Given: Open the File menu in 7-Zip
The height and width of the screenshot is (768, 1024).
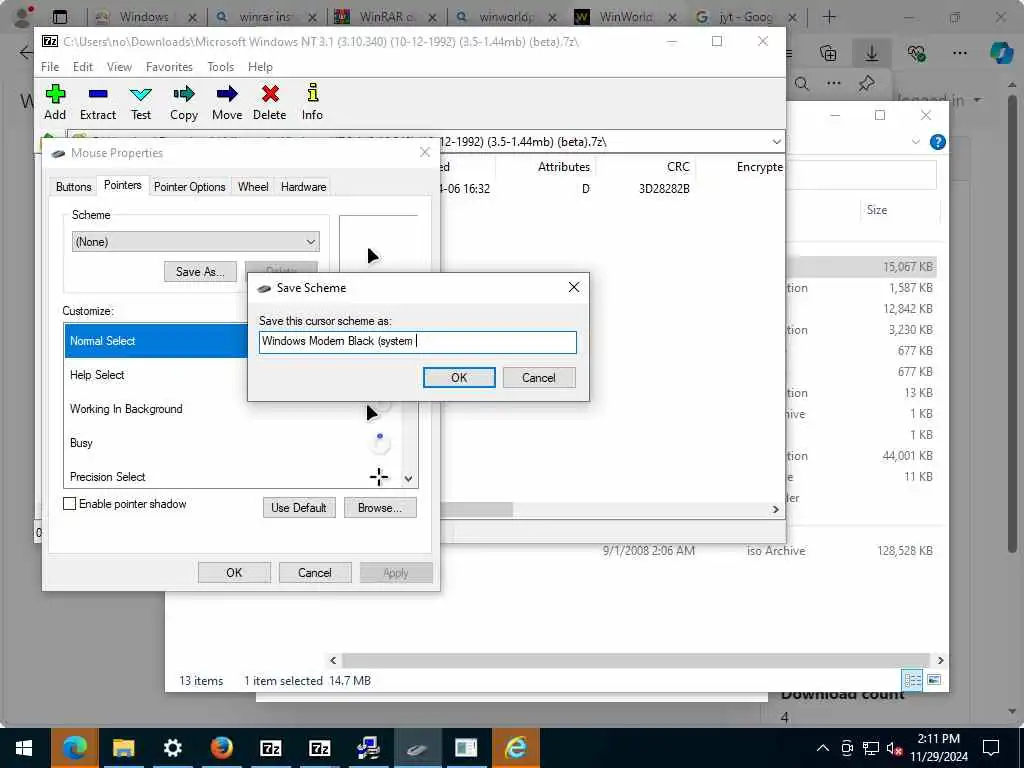Looking at the screenshot, I should [50, 67].
